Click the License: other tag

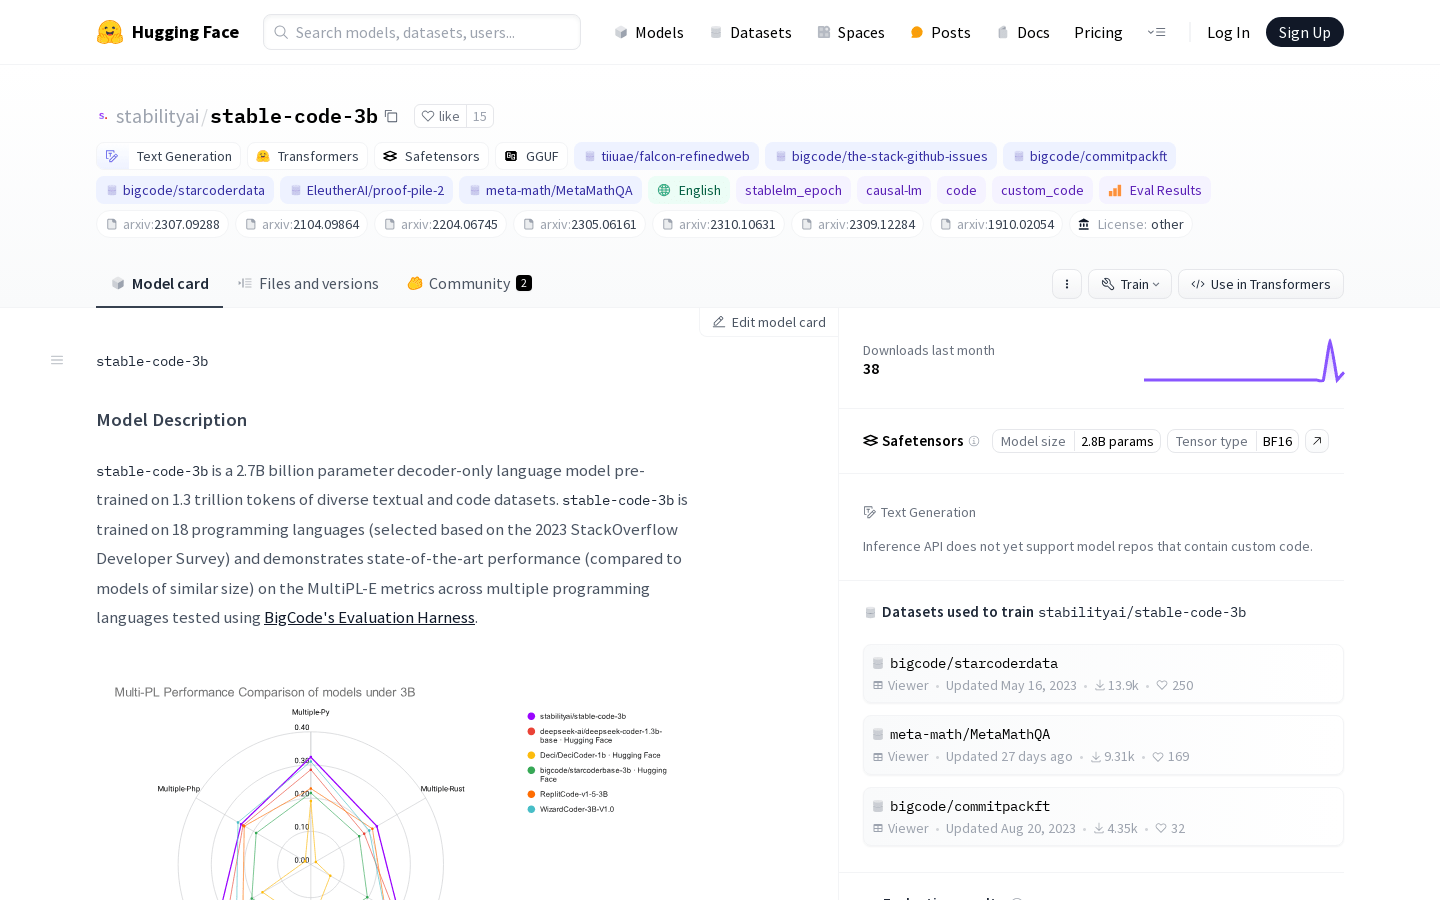point(1131,224)
